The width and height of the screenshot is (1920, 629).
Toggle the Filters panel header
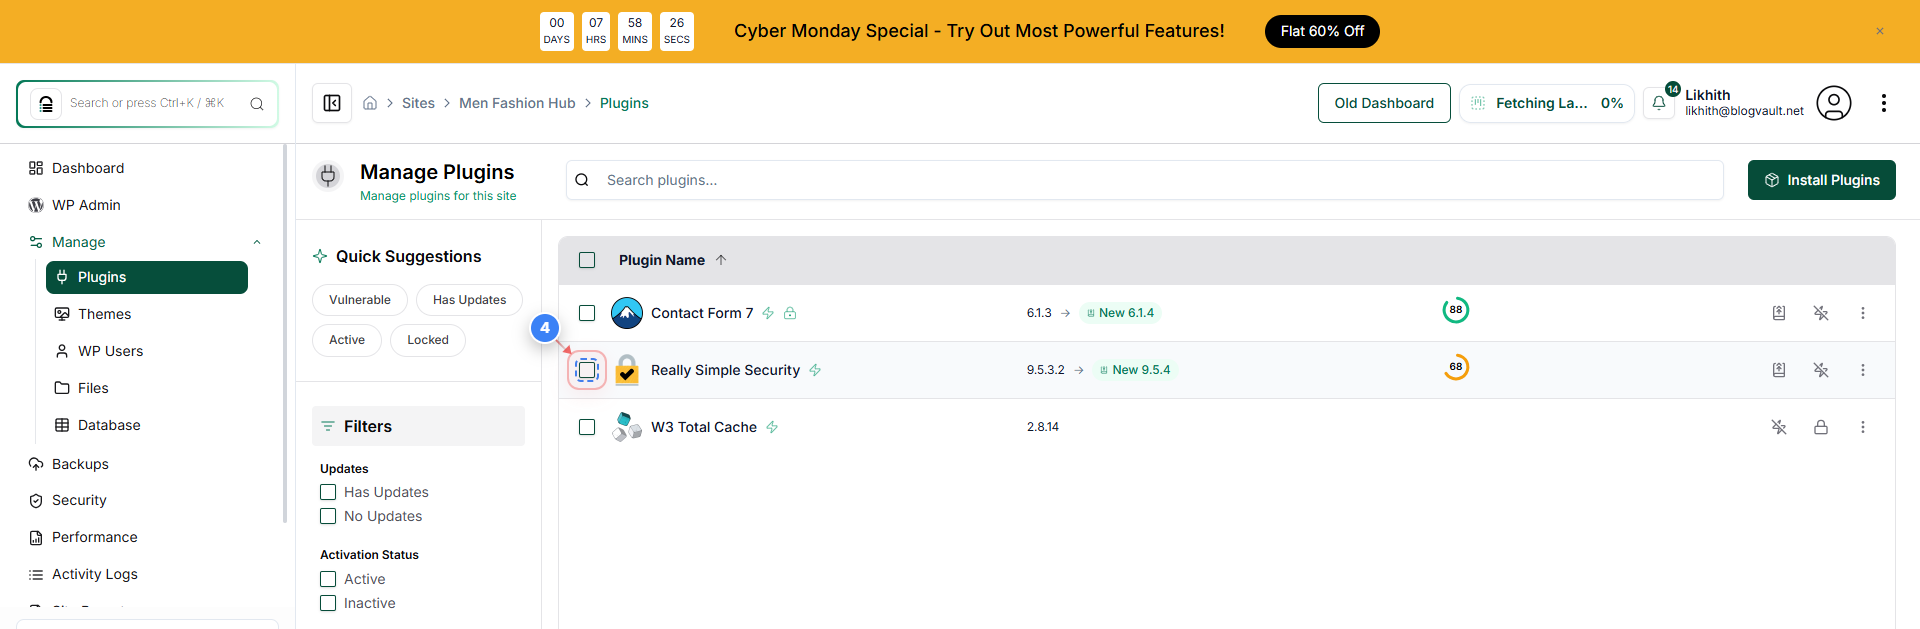coord(418,426)
